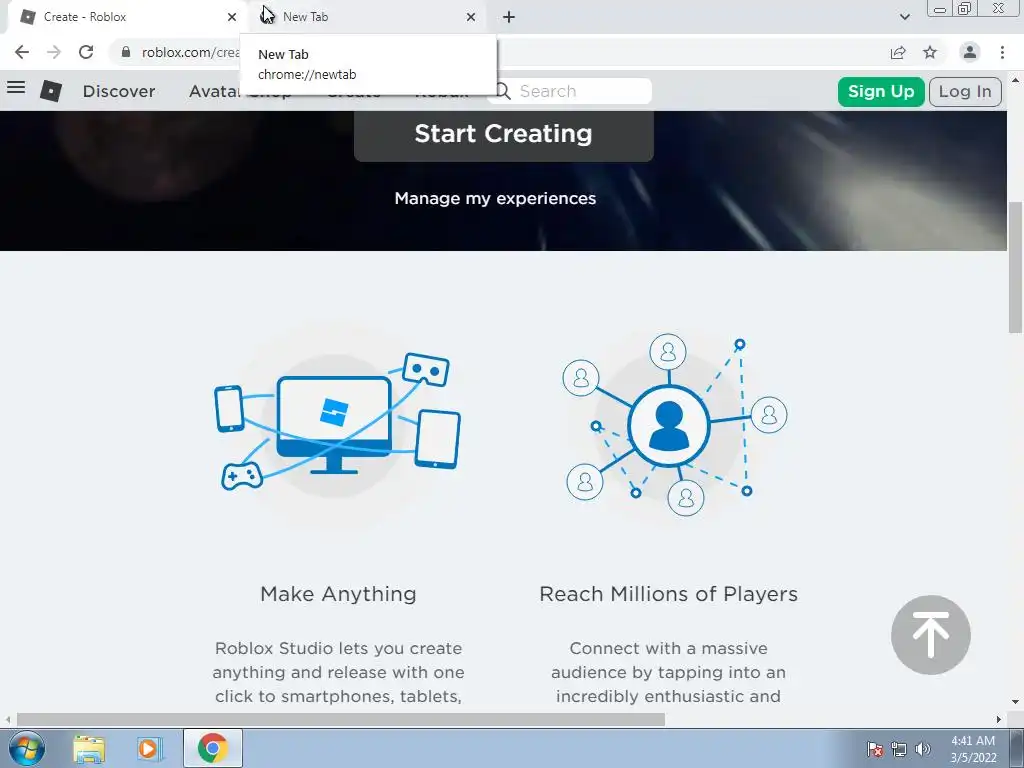
Task: Click the Show desktop strip on the taskbar
Action: point(1017,748)
